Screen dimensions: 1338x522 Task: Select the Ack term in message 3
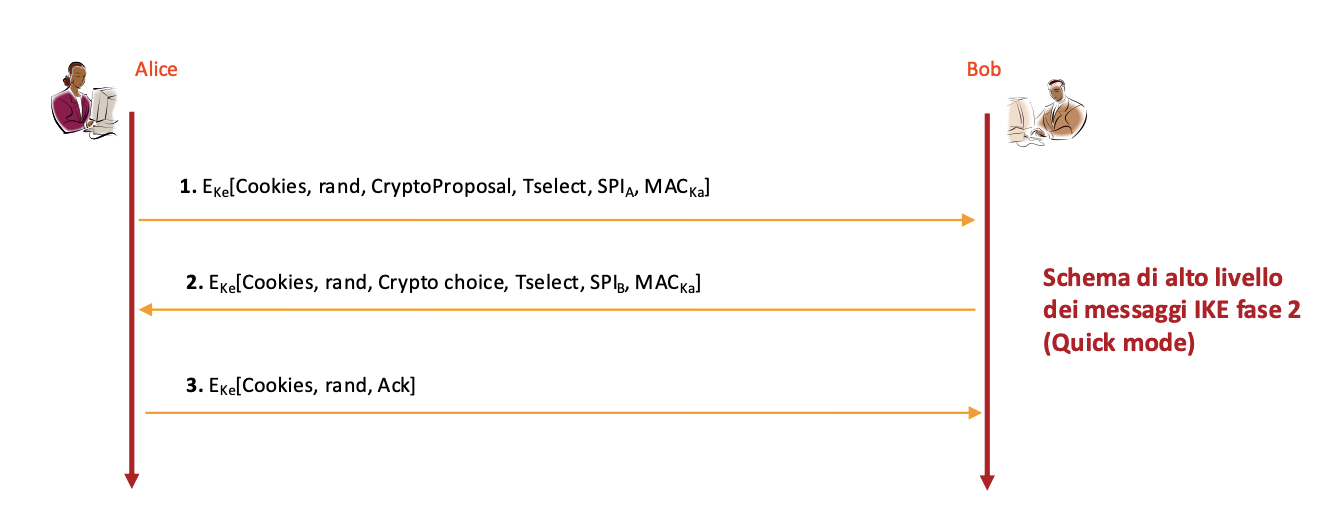[393, 385]
